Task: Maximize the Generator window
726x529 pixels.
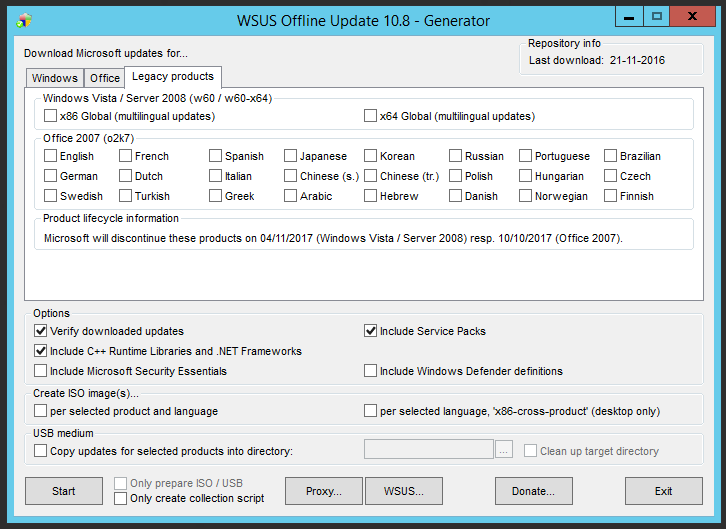Action: pos(656,17)
